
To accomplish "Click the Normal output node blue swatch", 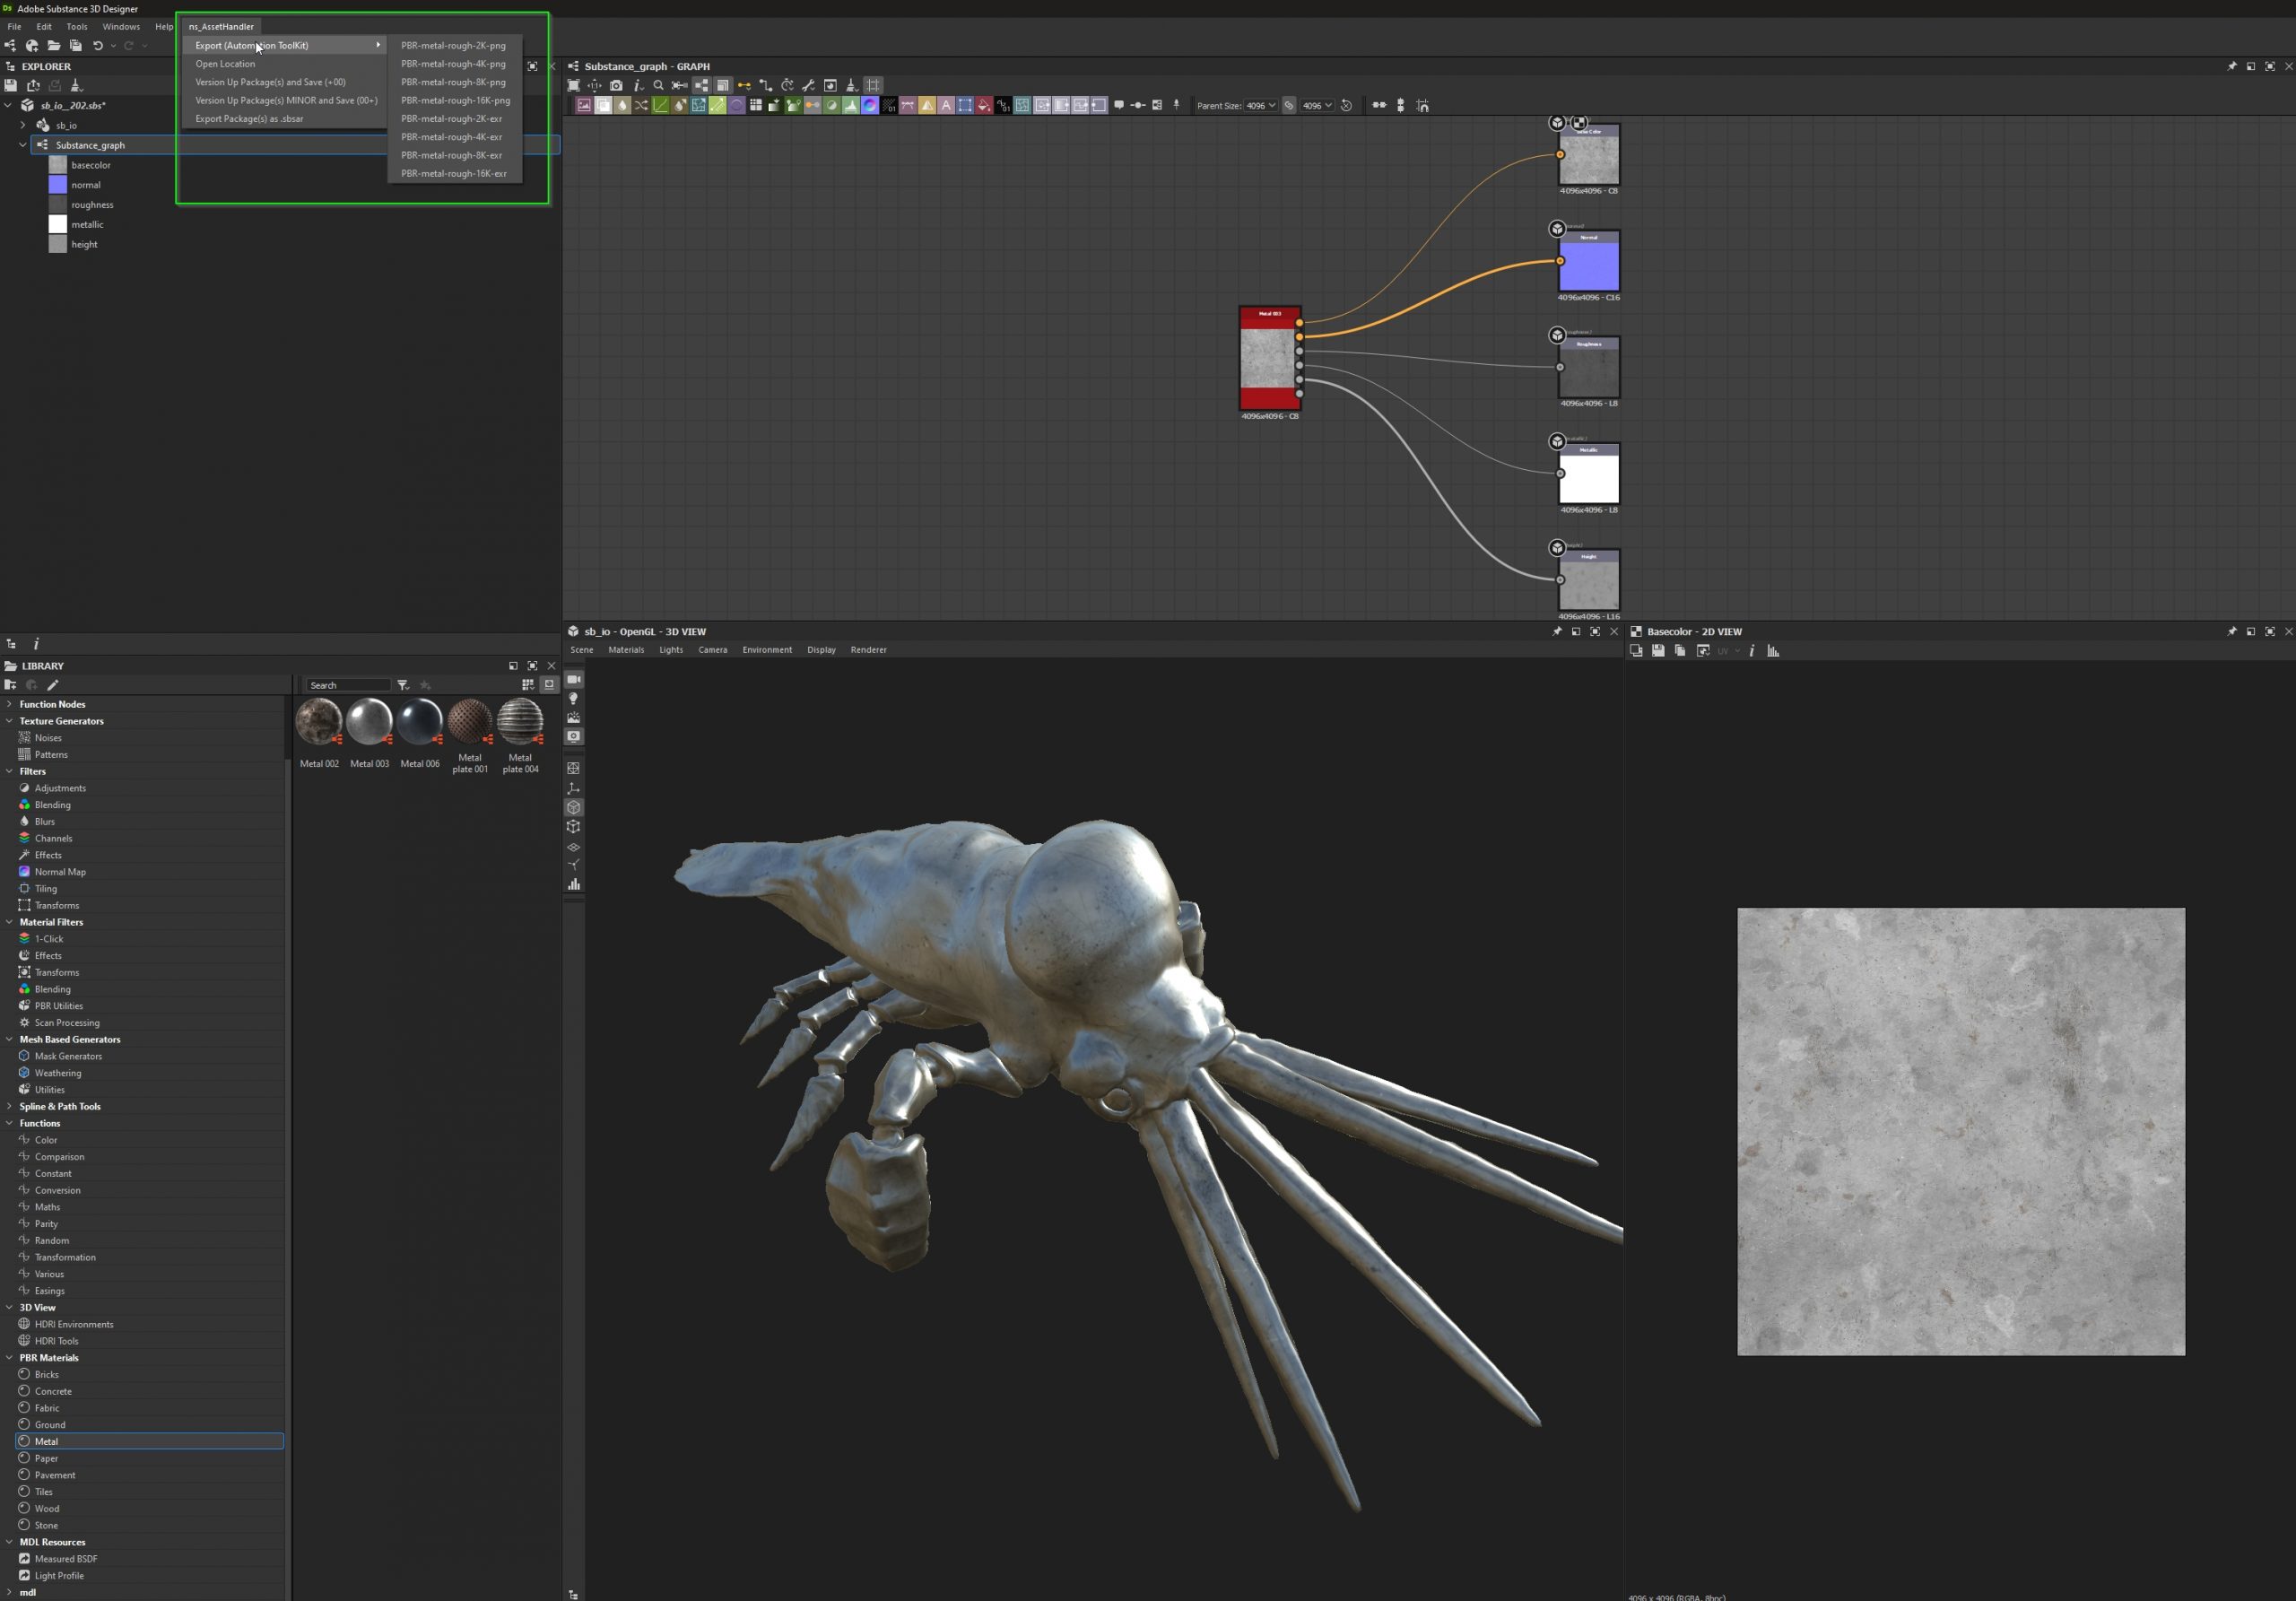I will coord(1589,266).
